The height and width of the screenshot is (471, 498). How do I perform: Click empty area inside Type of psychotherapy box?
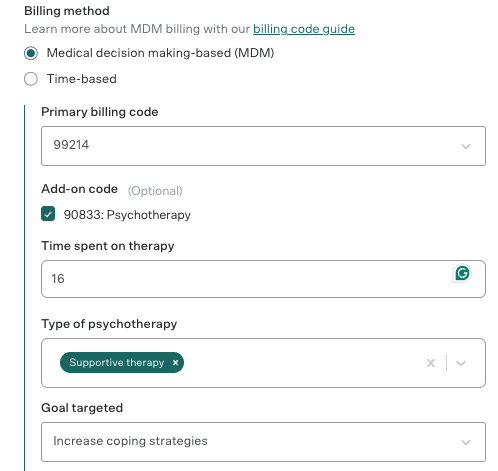pyautogui.click(x=300, y=363)
